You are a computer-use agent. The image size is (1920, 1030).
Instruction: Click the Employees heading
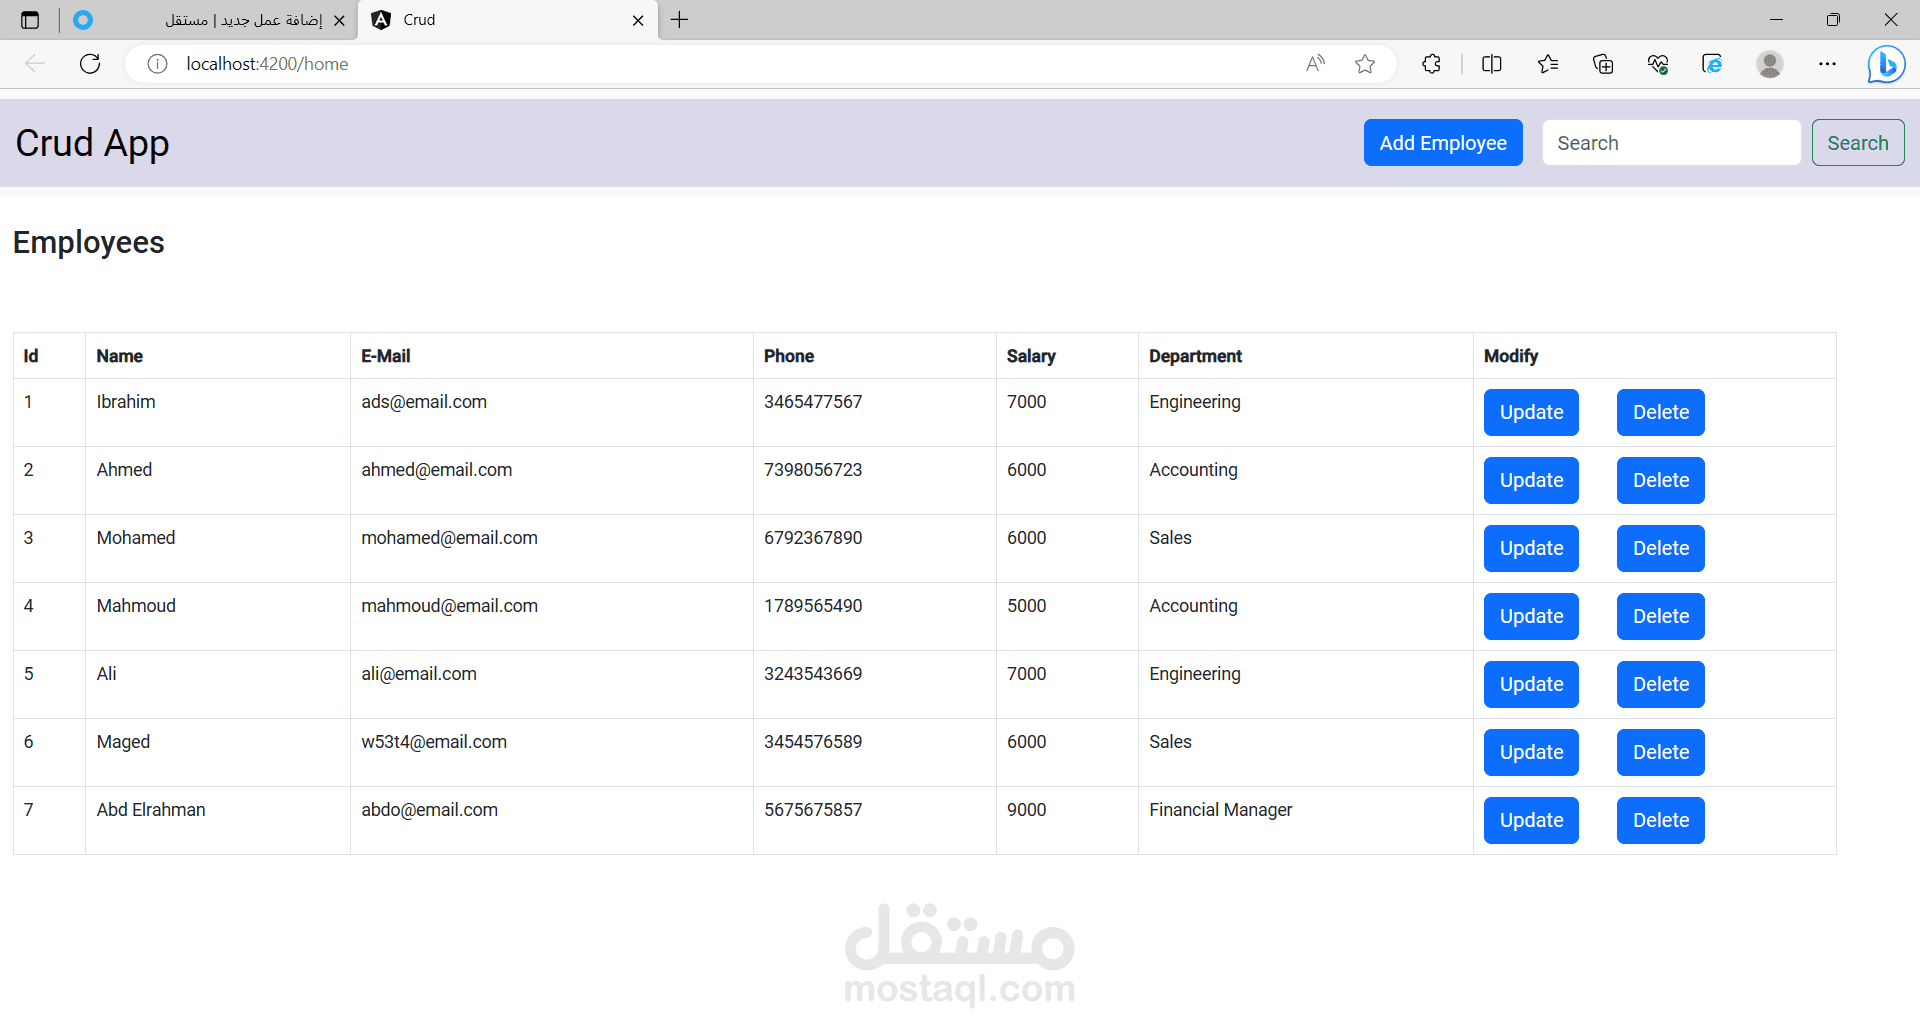click(x=89, y=242)
